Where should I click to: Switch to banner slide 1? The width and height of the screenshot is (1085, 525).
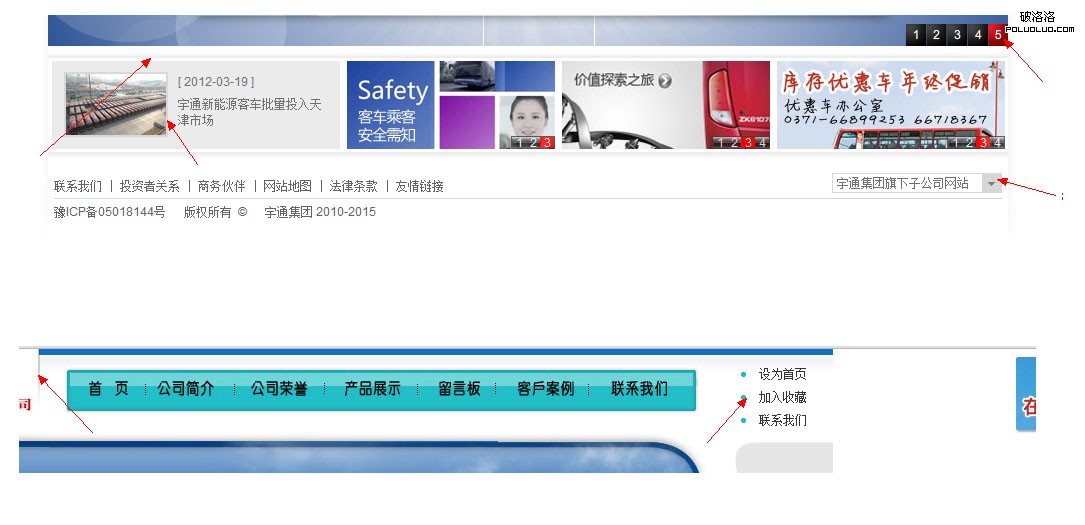coord(915,35)
